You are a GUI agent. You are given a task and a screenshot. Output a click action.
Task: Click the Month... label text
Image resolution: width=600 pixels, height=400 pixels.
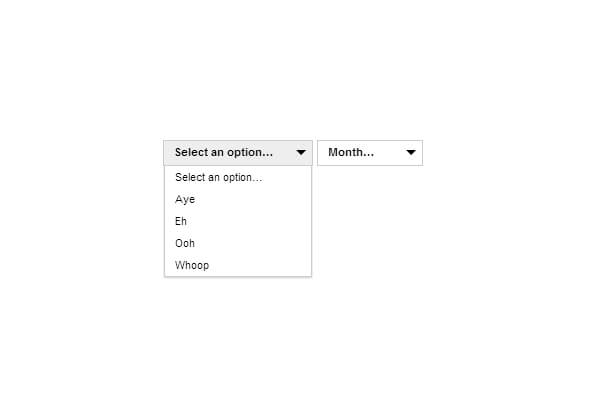click(351, 153)
